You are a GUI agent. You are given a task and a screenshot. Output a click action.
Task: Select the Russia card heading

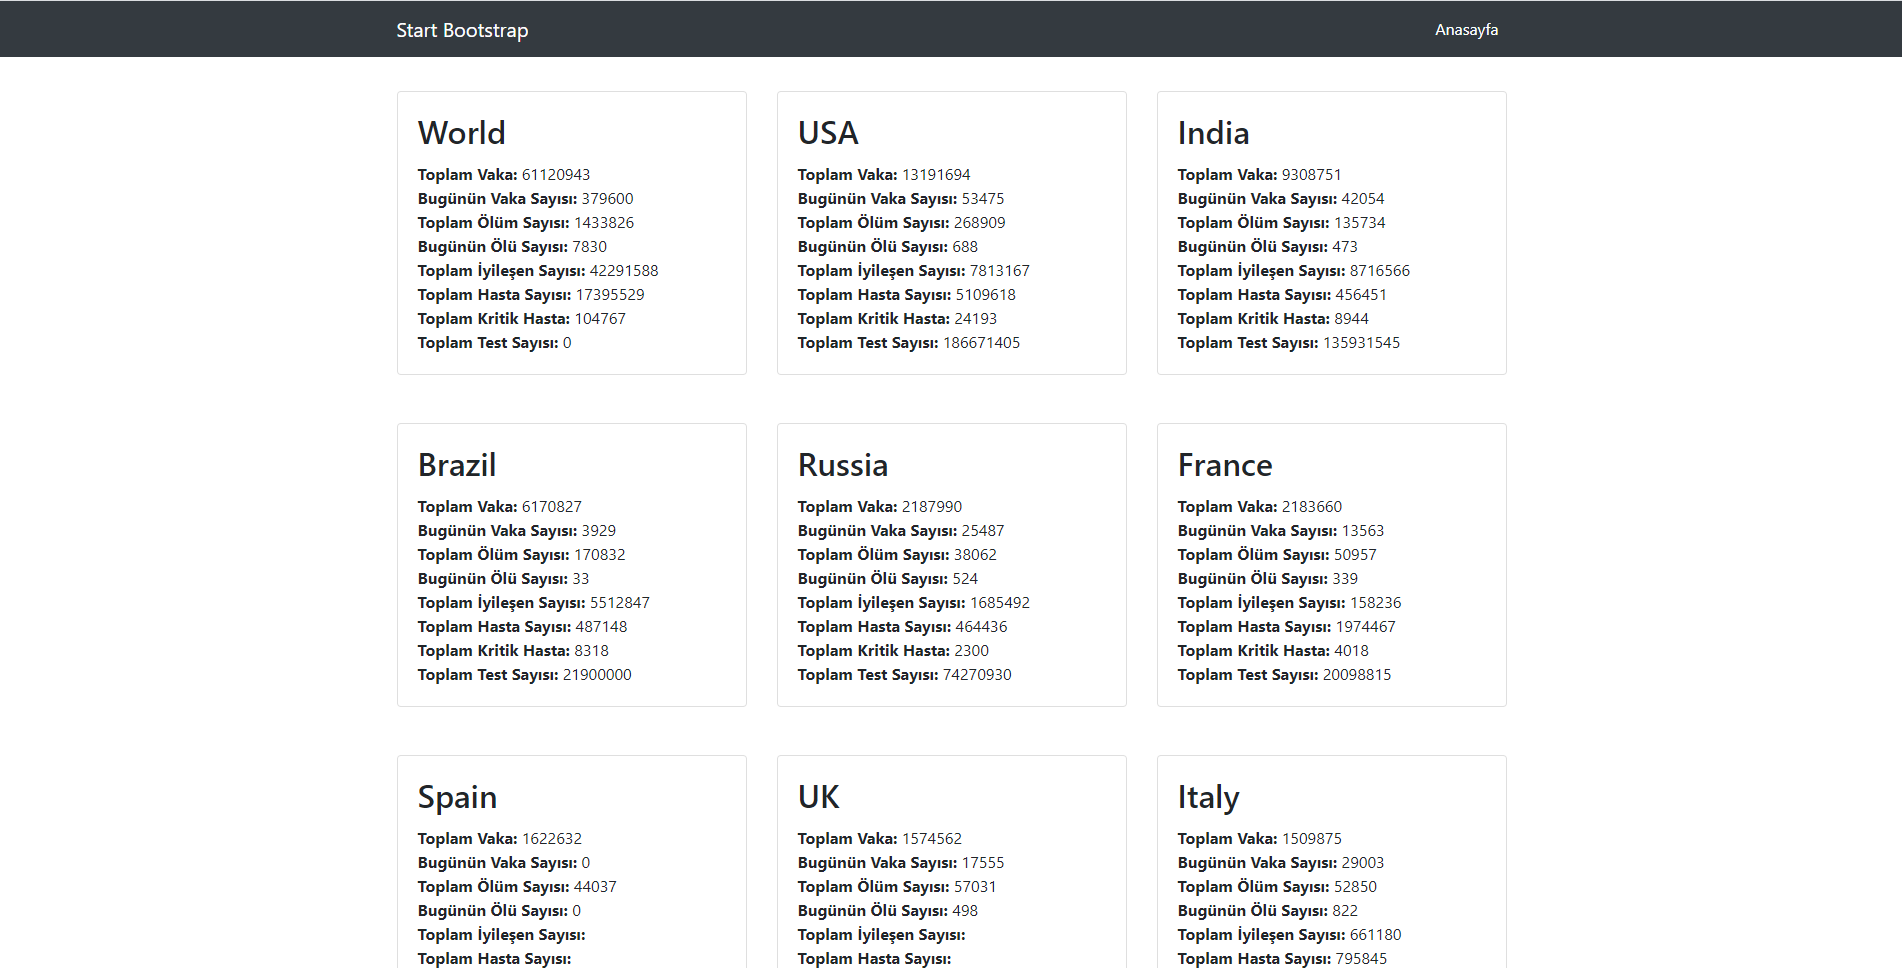pos(843,465)
